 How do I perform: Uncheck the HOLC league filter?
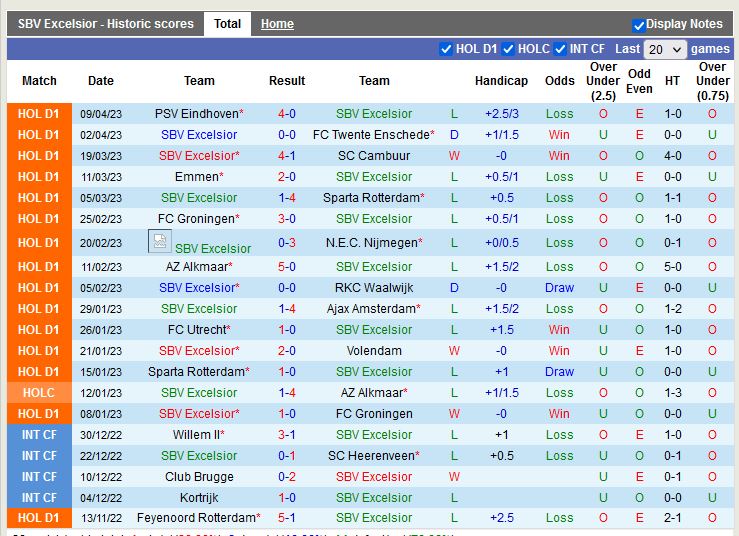point(508,49)
